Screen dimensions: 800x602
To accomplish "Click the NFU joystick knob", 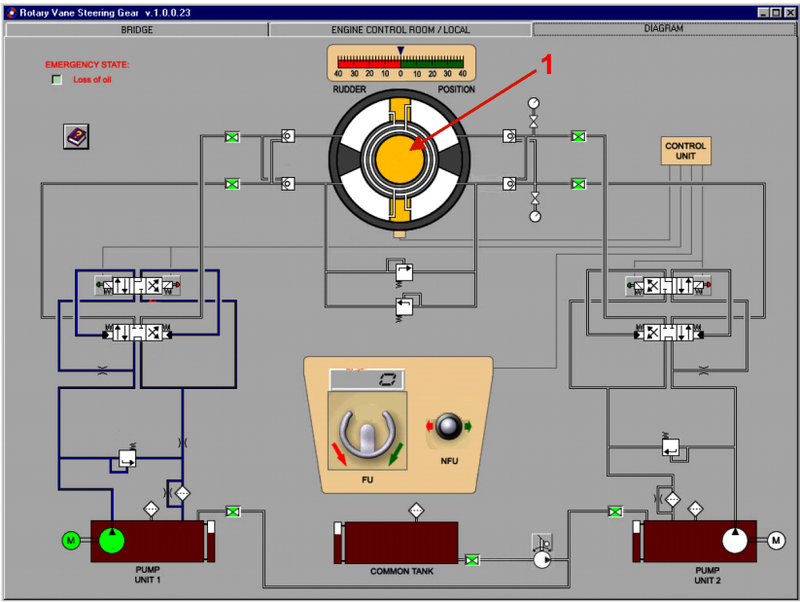I will (448, 427).
